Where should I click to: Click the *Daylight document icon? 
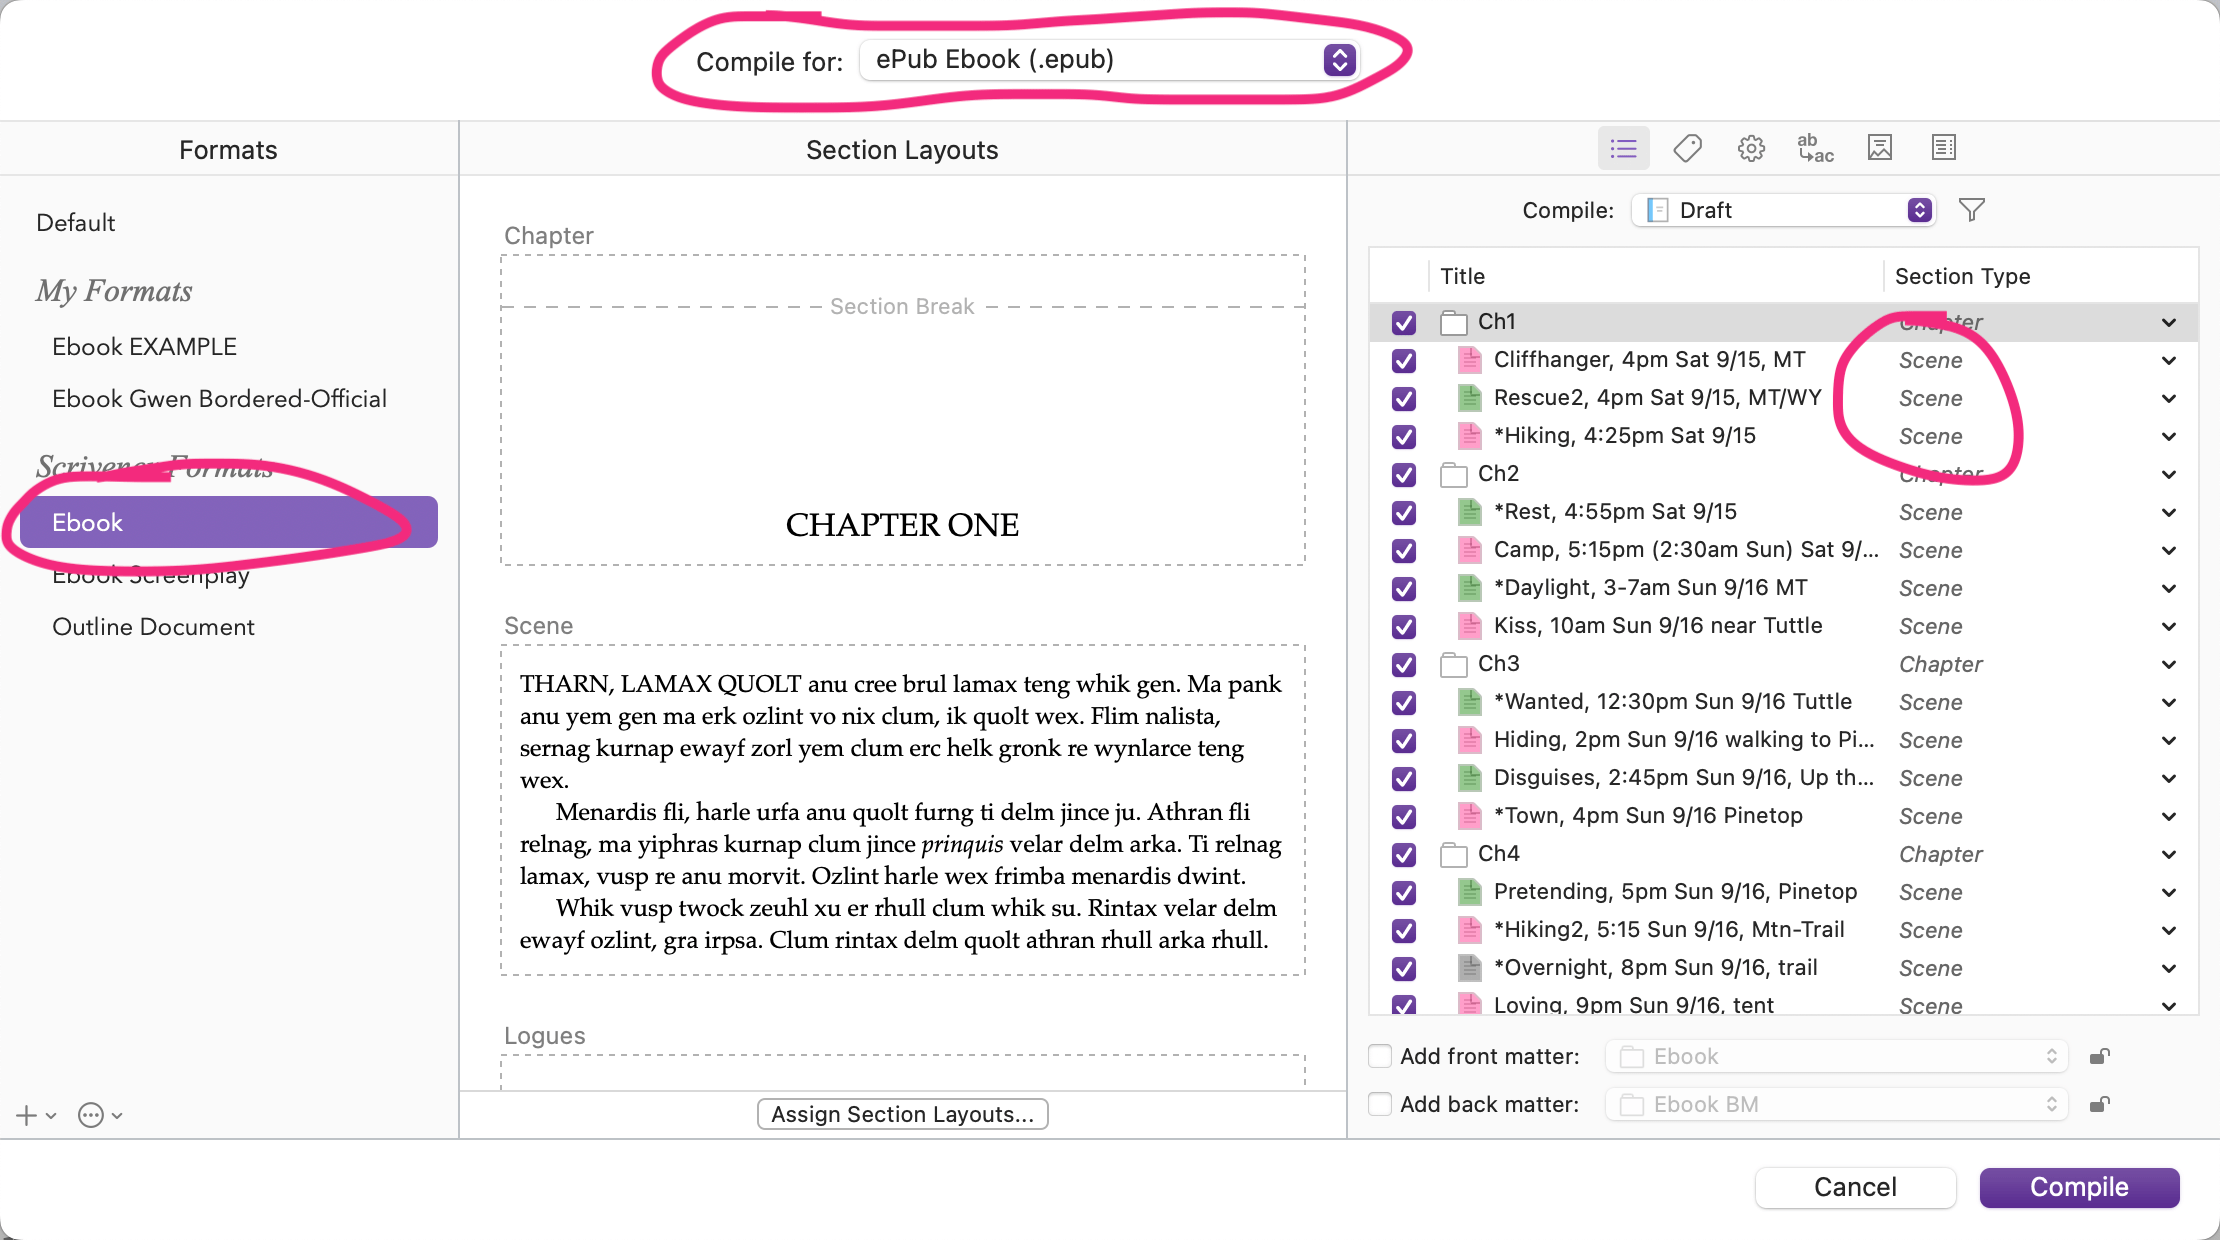(1469, 588)
